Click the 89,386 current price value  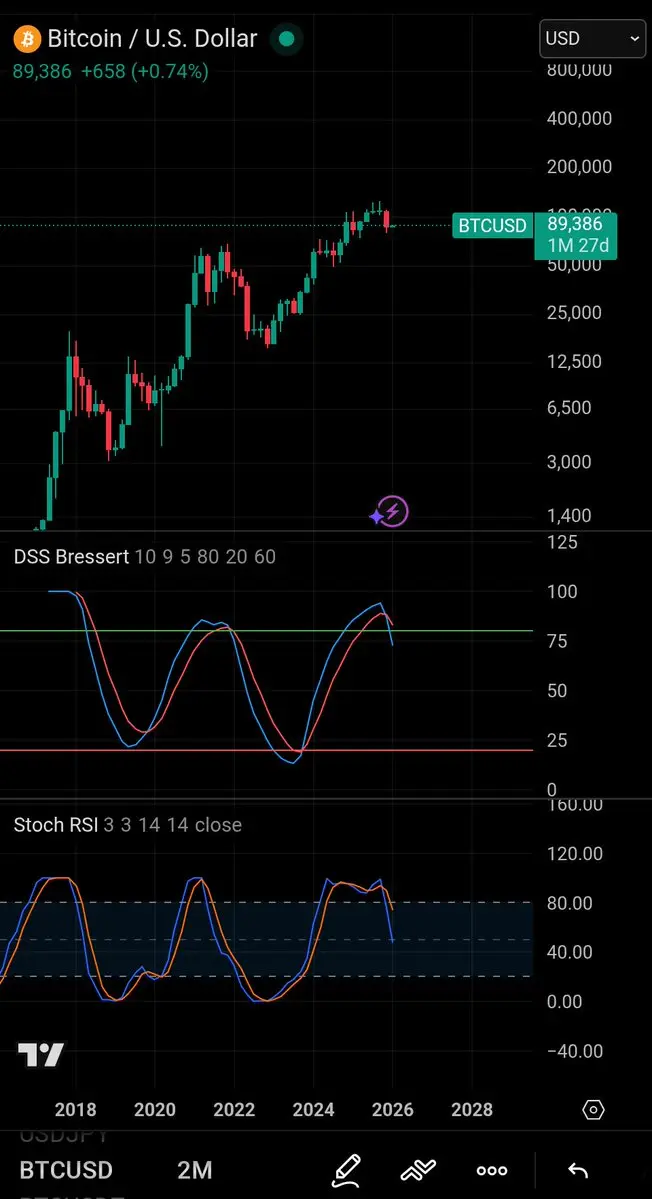[x=42, y=72]
